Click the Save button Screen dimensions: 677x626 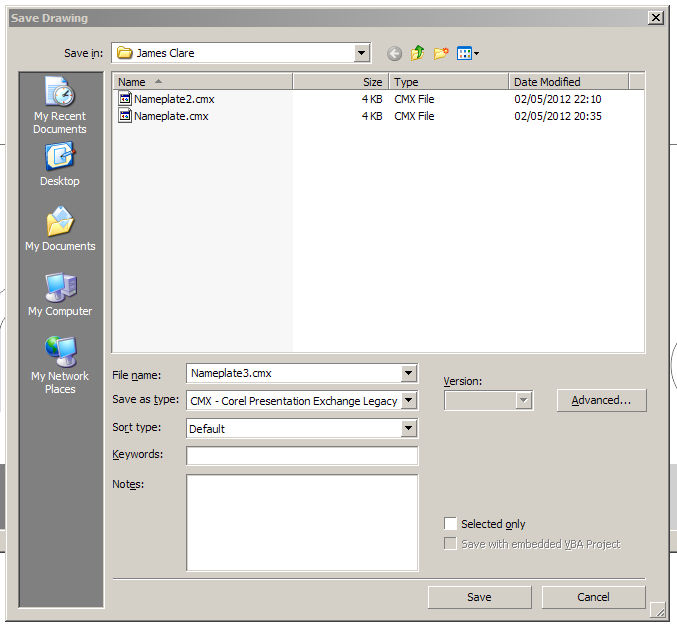tap(479, 597)
